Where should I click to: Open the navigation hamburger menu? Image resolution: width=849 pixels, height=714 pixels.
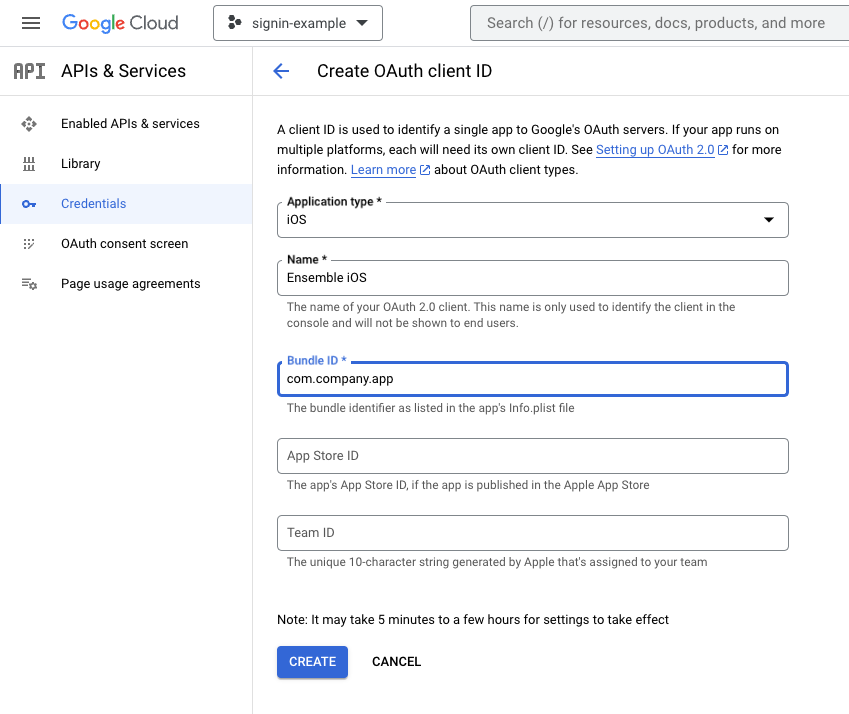29,22
